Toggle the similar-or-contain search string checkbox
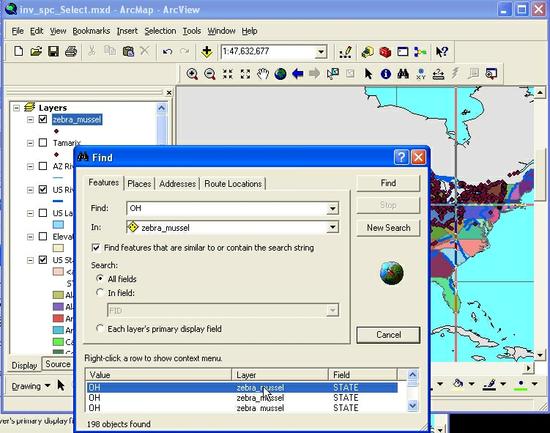 click(95, 247)
